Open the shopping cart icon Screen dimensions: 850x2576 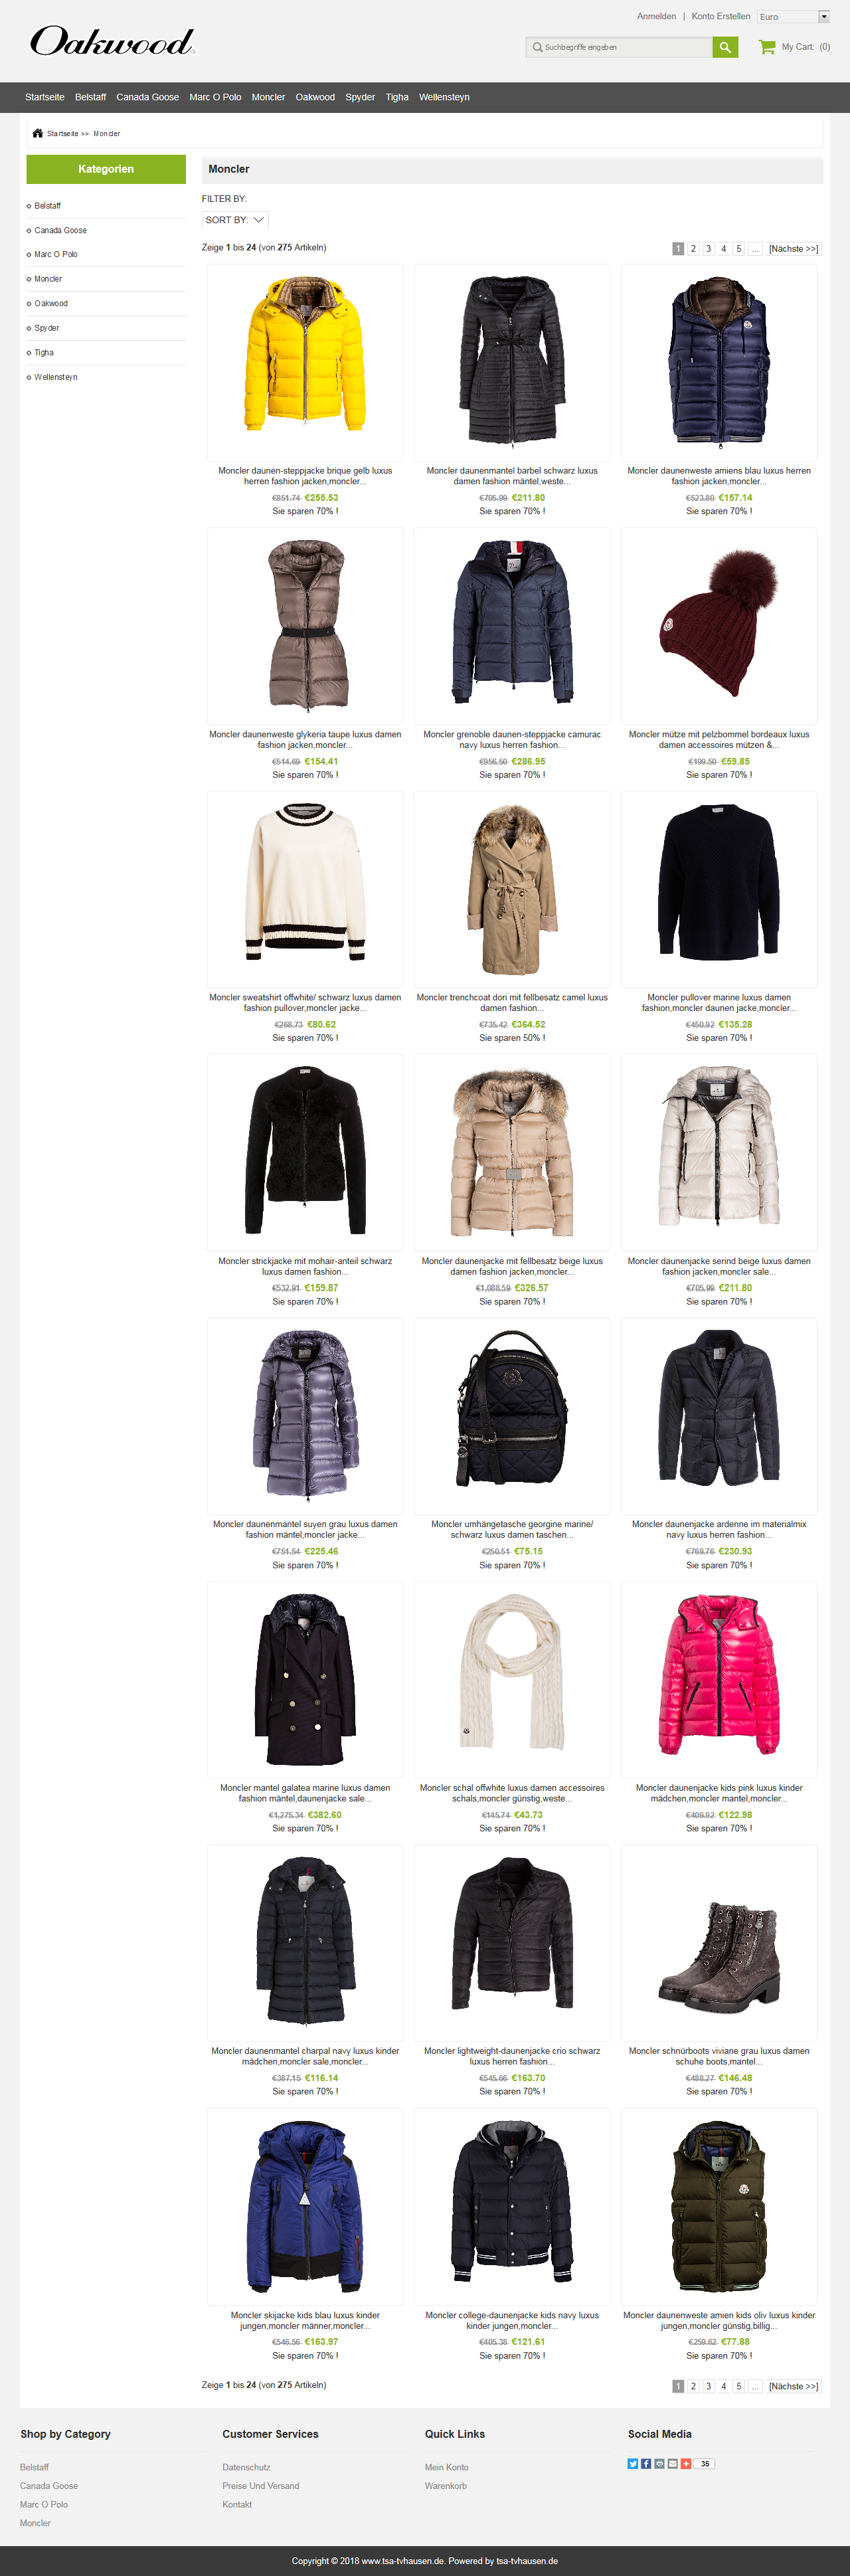point(767,47)
